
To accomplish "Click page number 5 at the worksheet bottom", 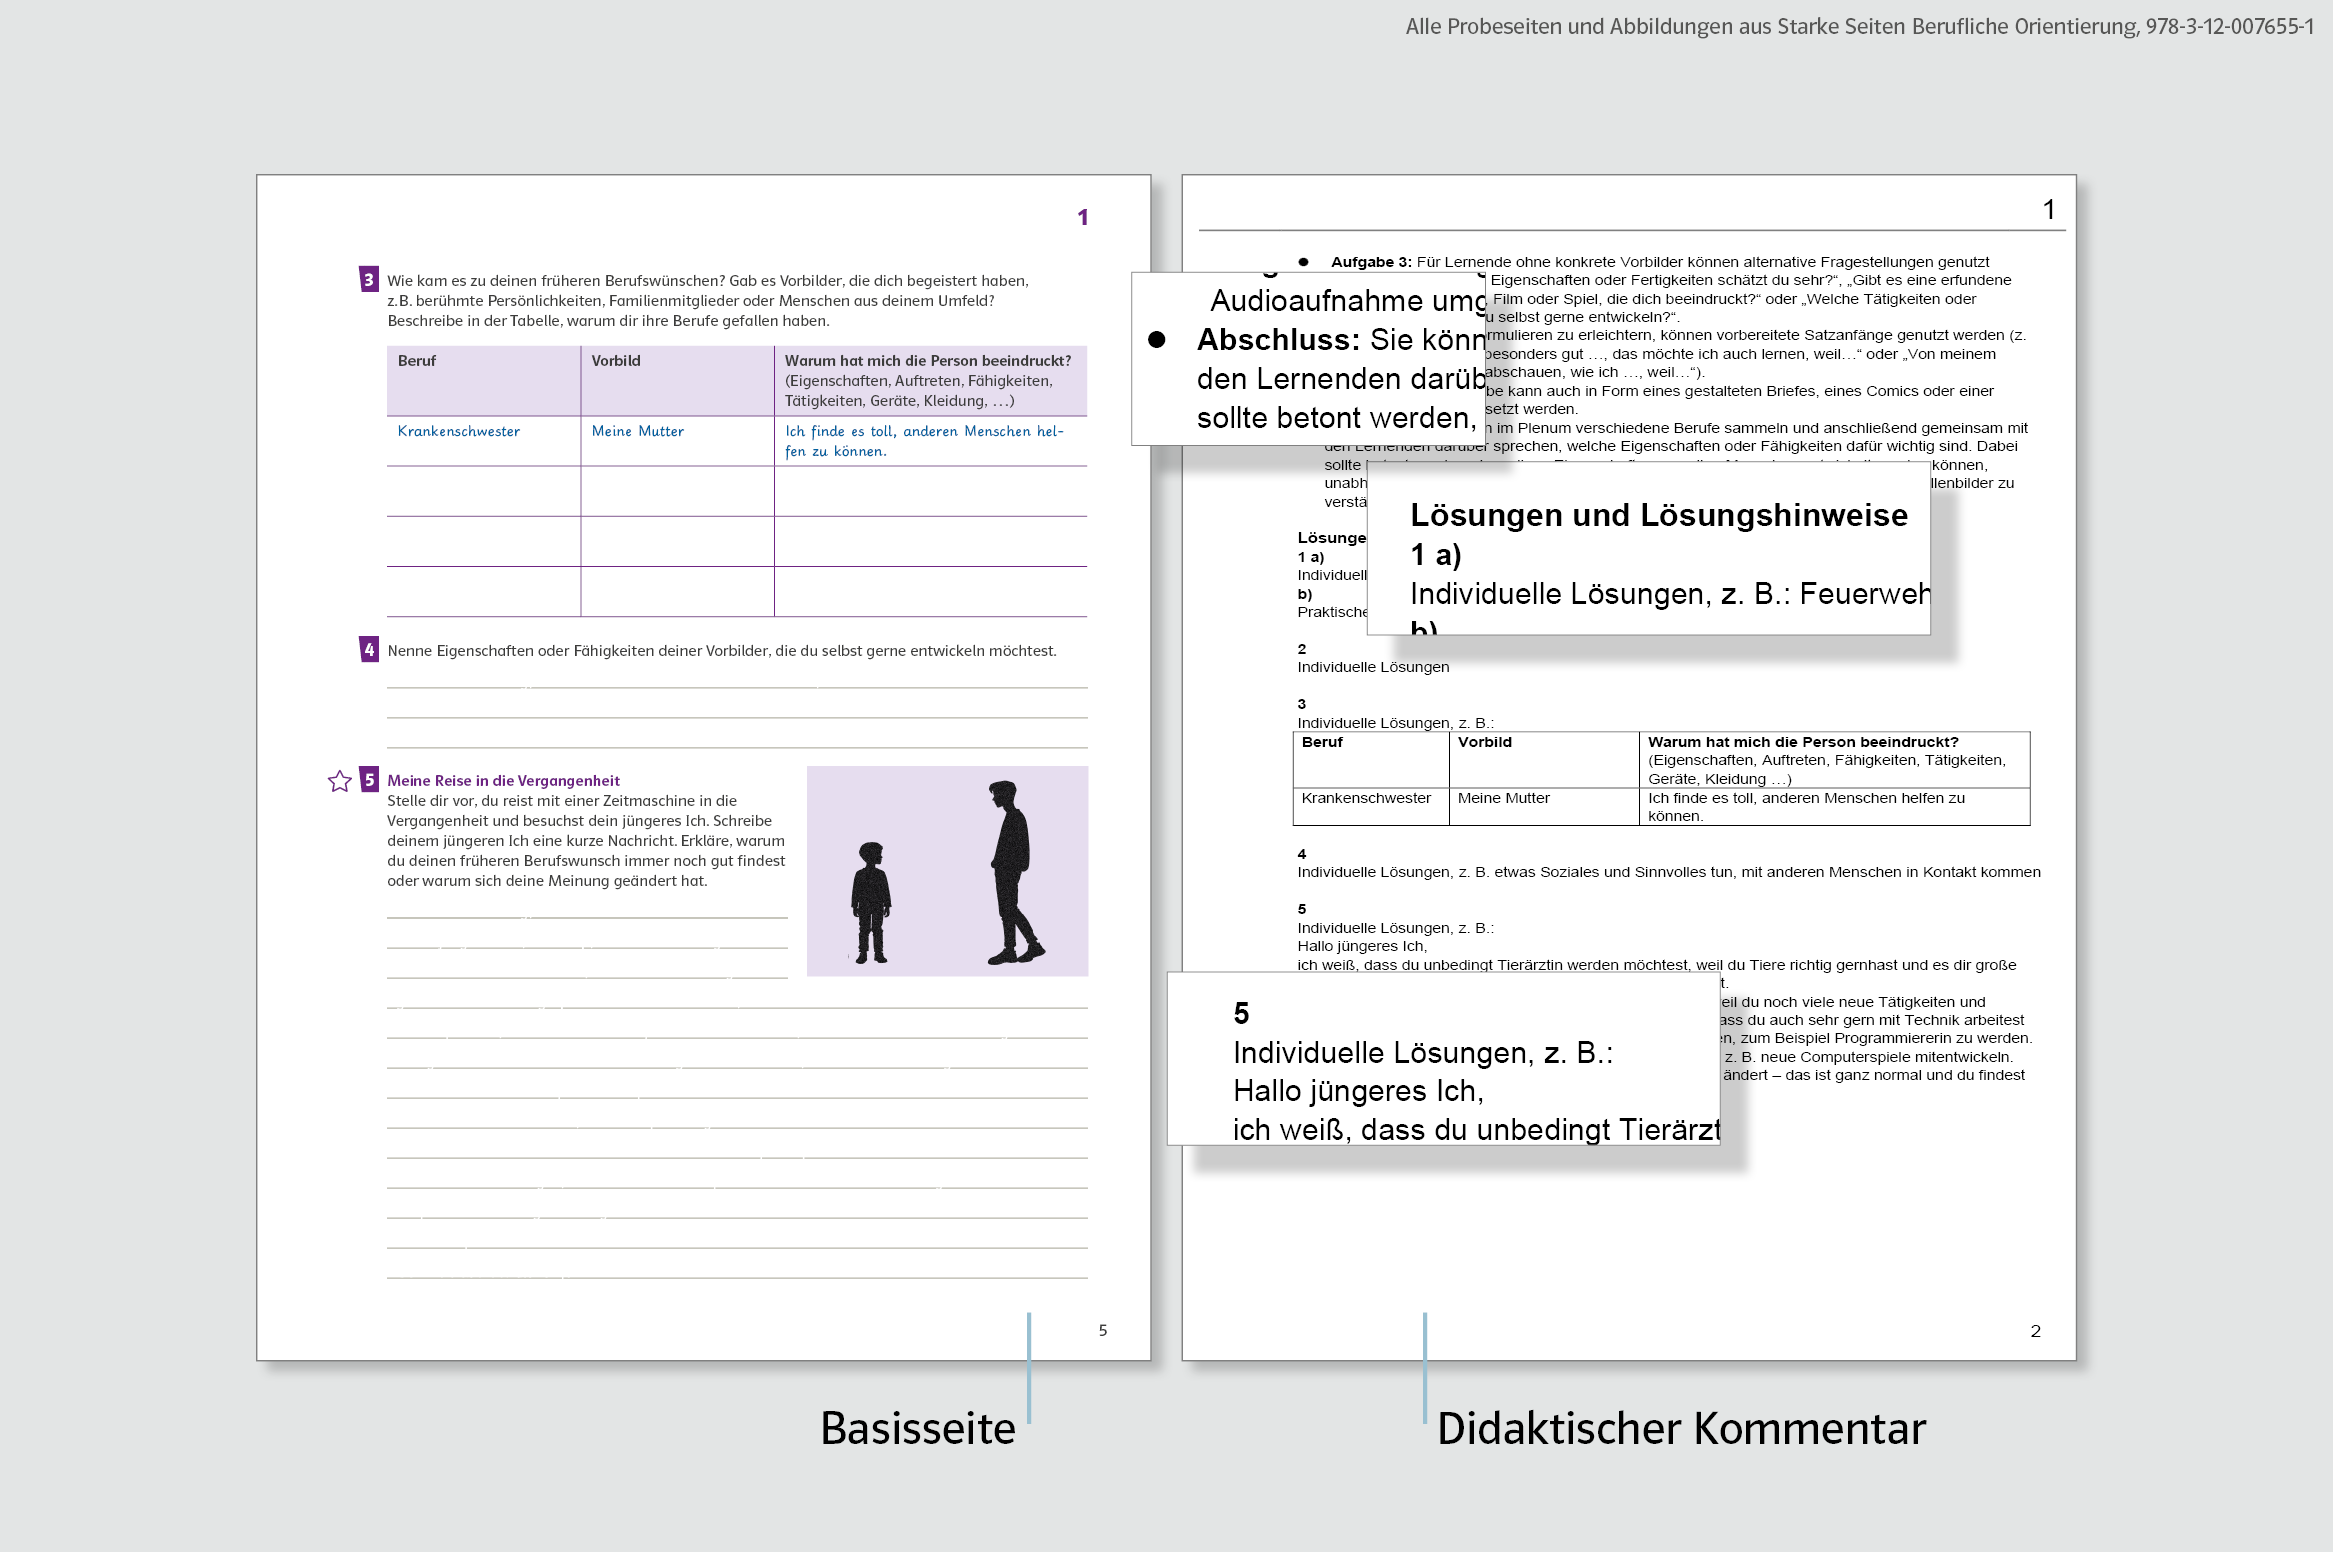I will pos(1103,1330).
